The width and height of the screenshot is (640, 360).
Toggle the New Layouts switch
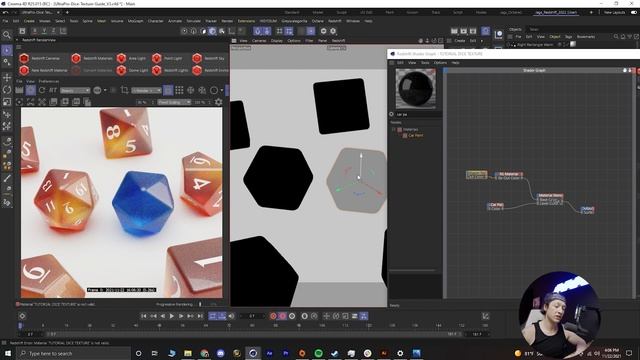click(634, 13)
